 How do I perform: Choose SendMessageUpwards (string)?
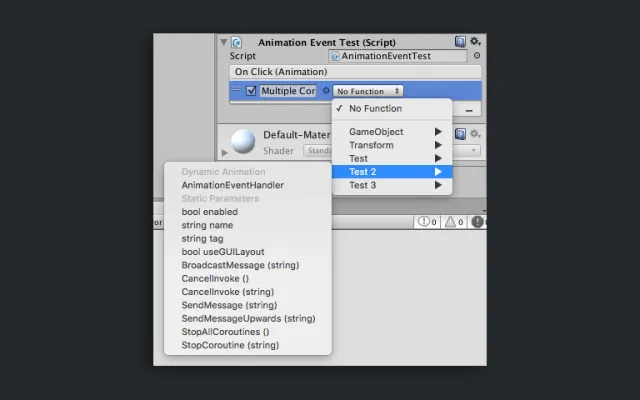click(248, 318)
